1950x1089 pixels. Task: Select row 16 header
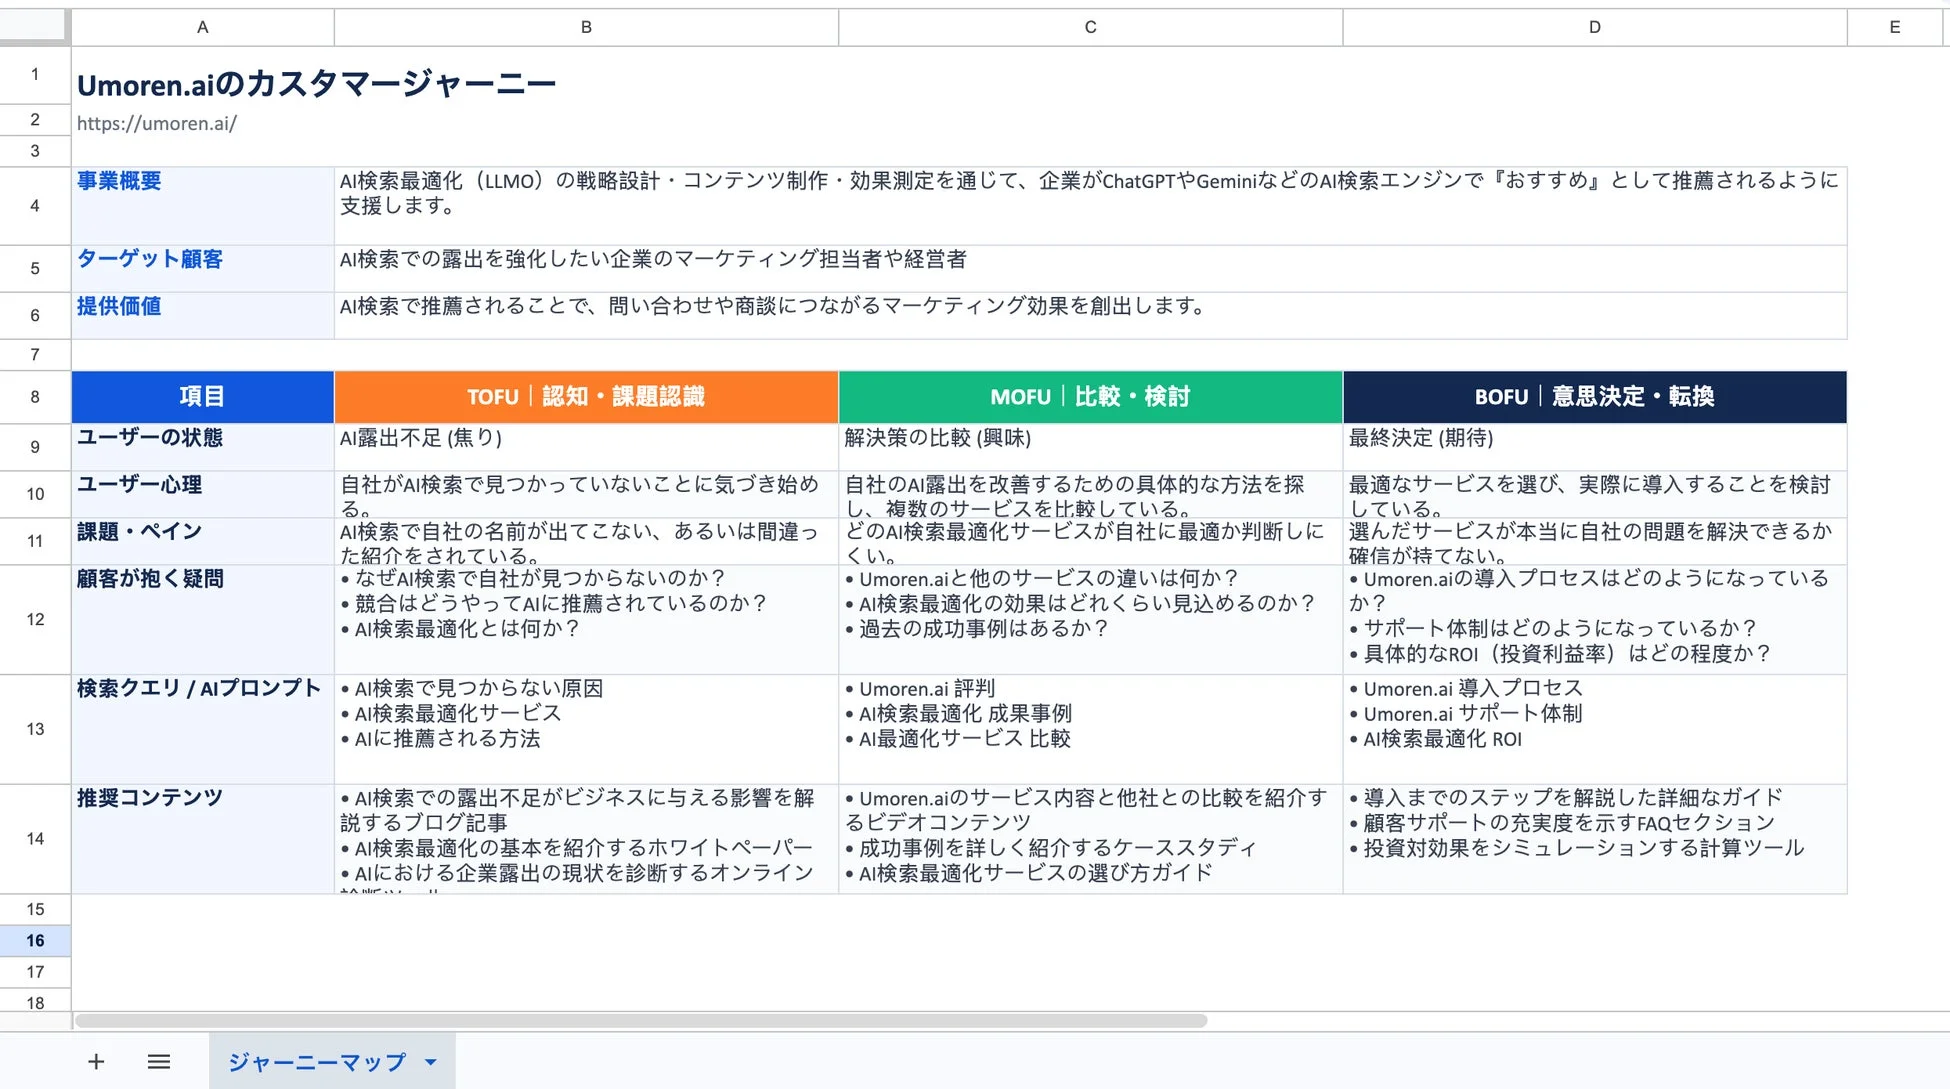tap(35, 940)
